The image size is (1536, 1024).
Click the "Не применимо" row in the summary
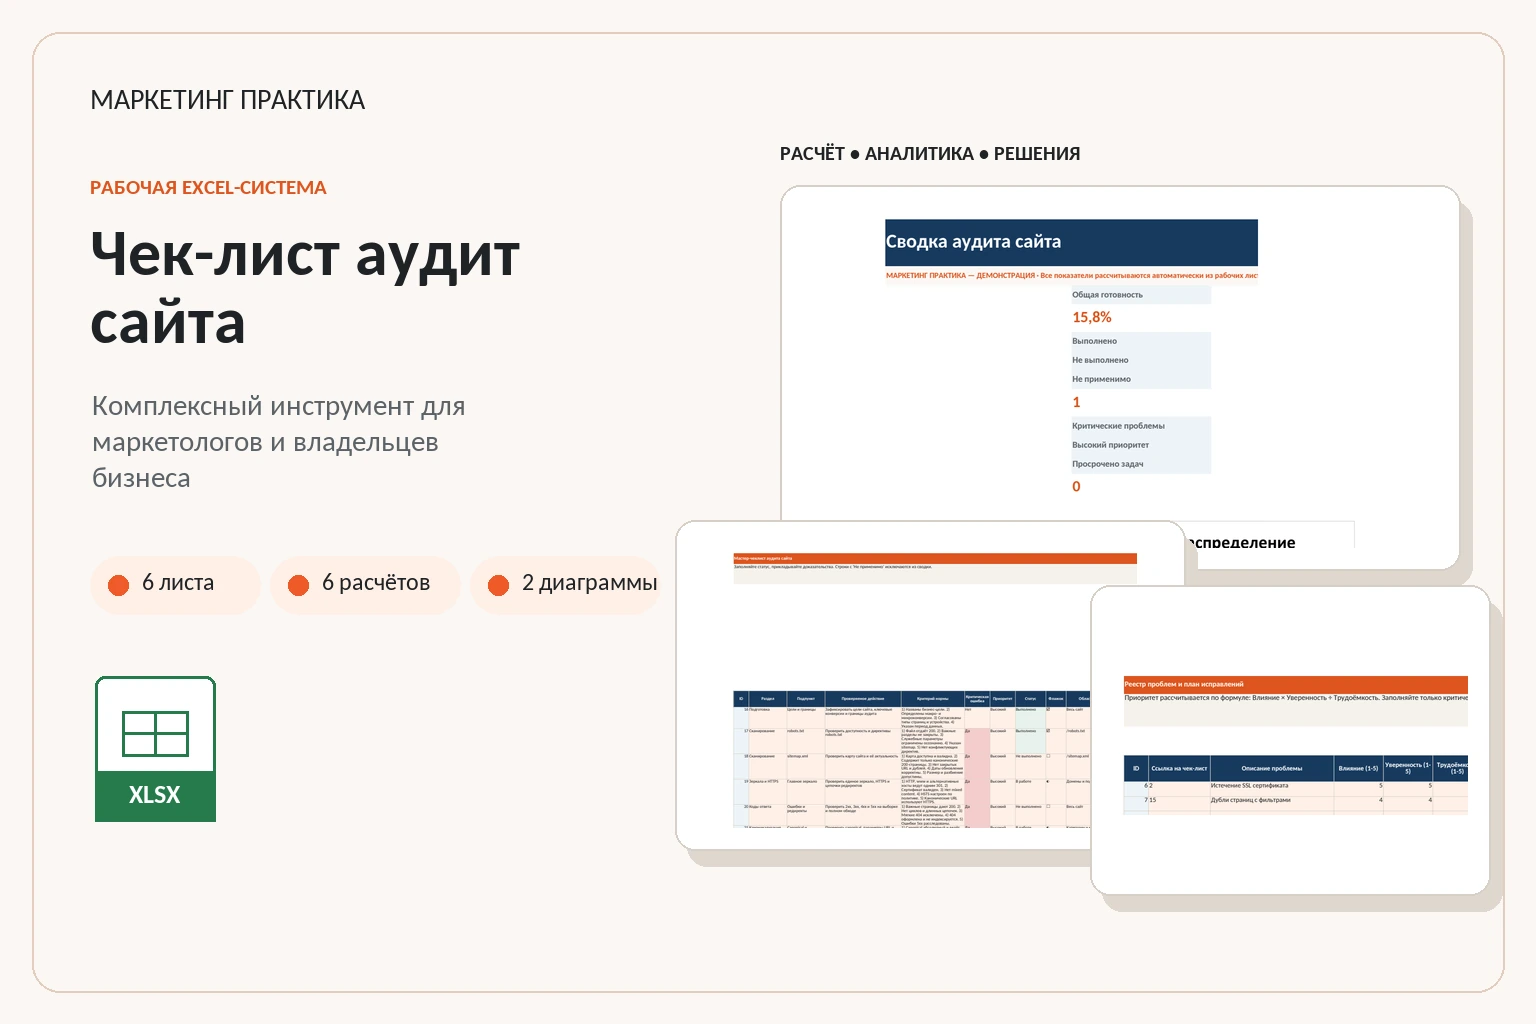pos(1140,379)
